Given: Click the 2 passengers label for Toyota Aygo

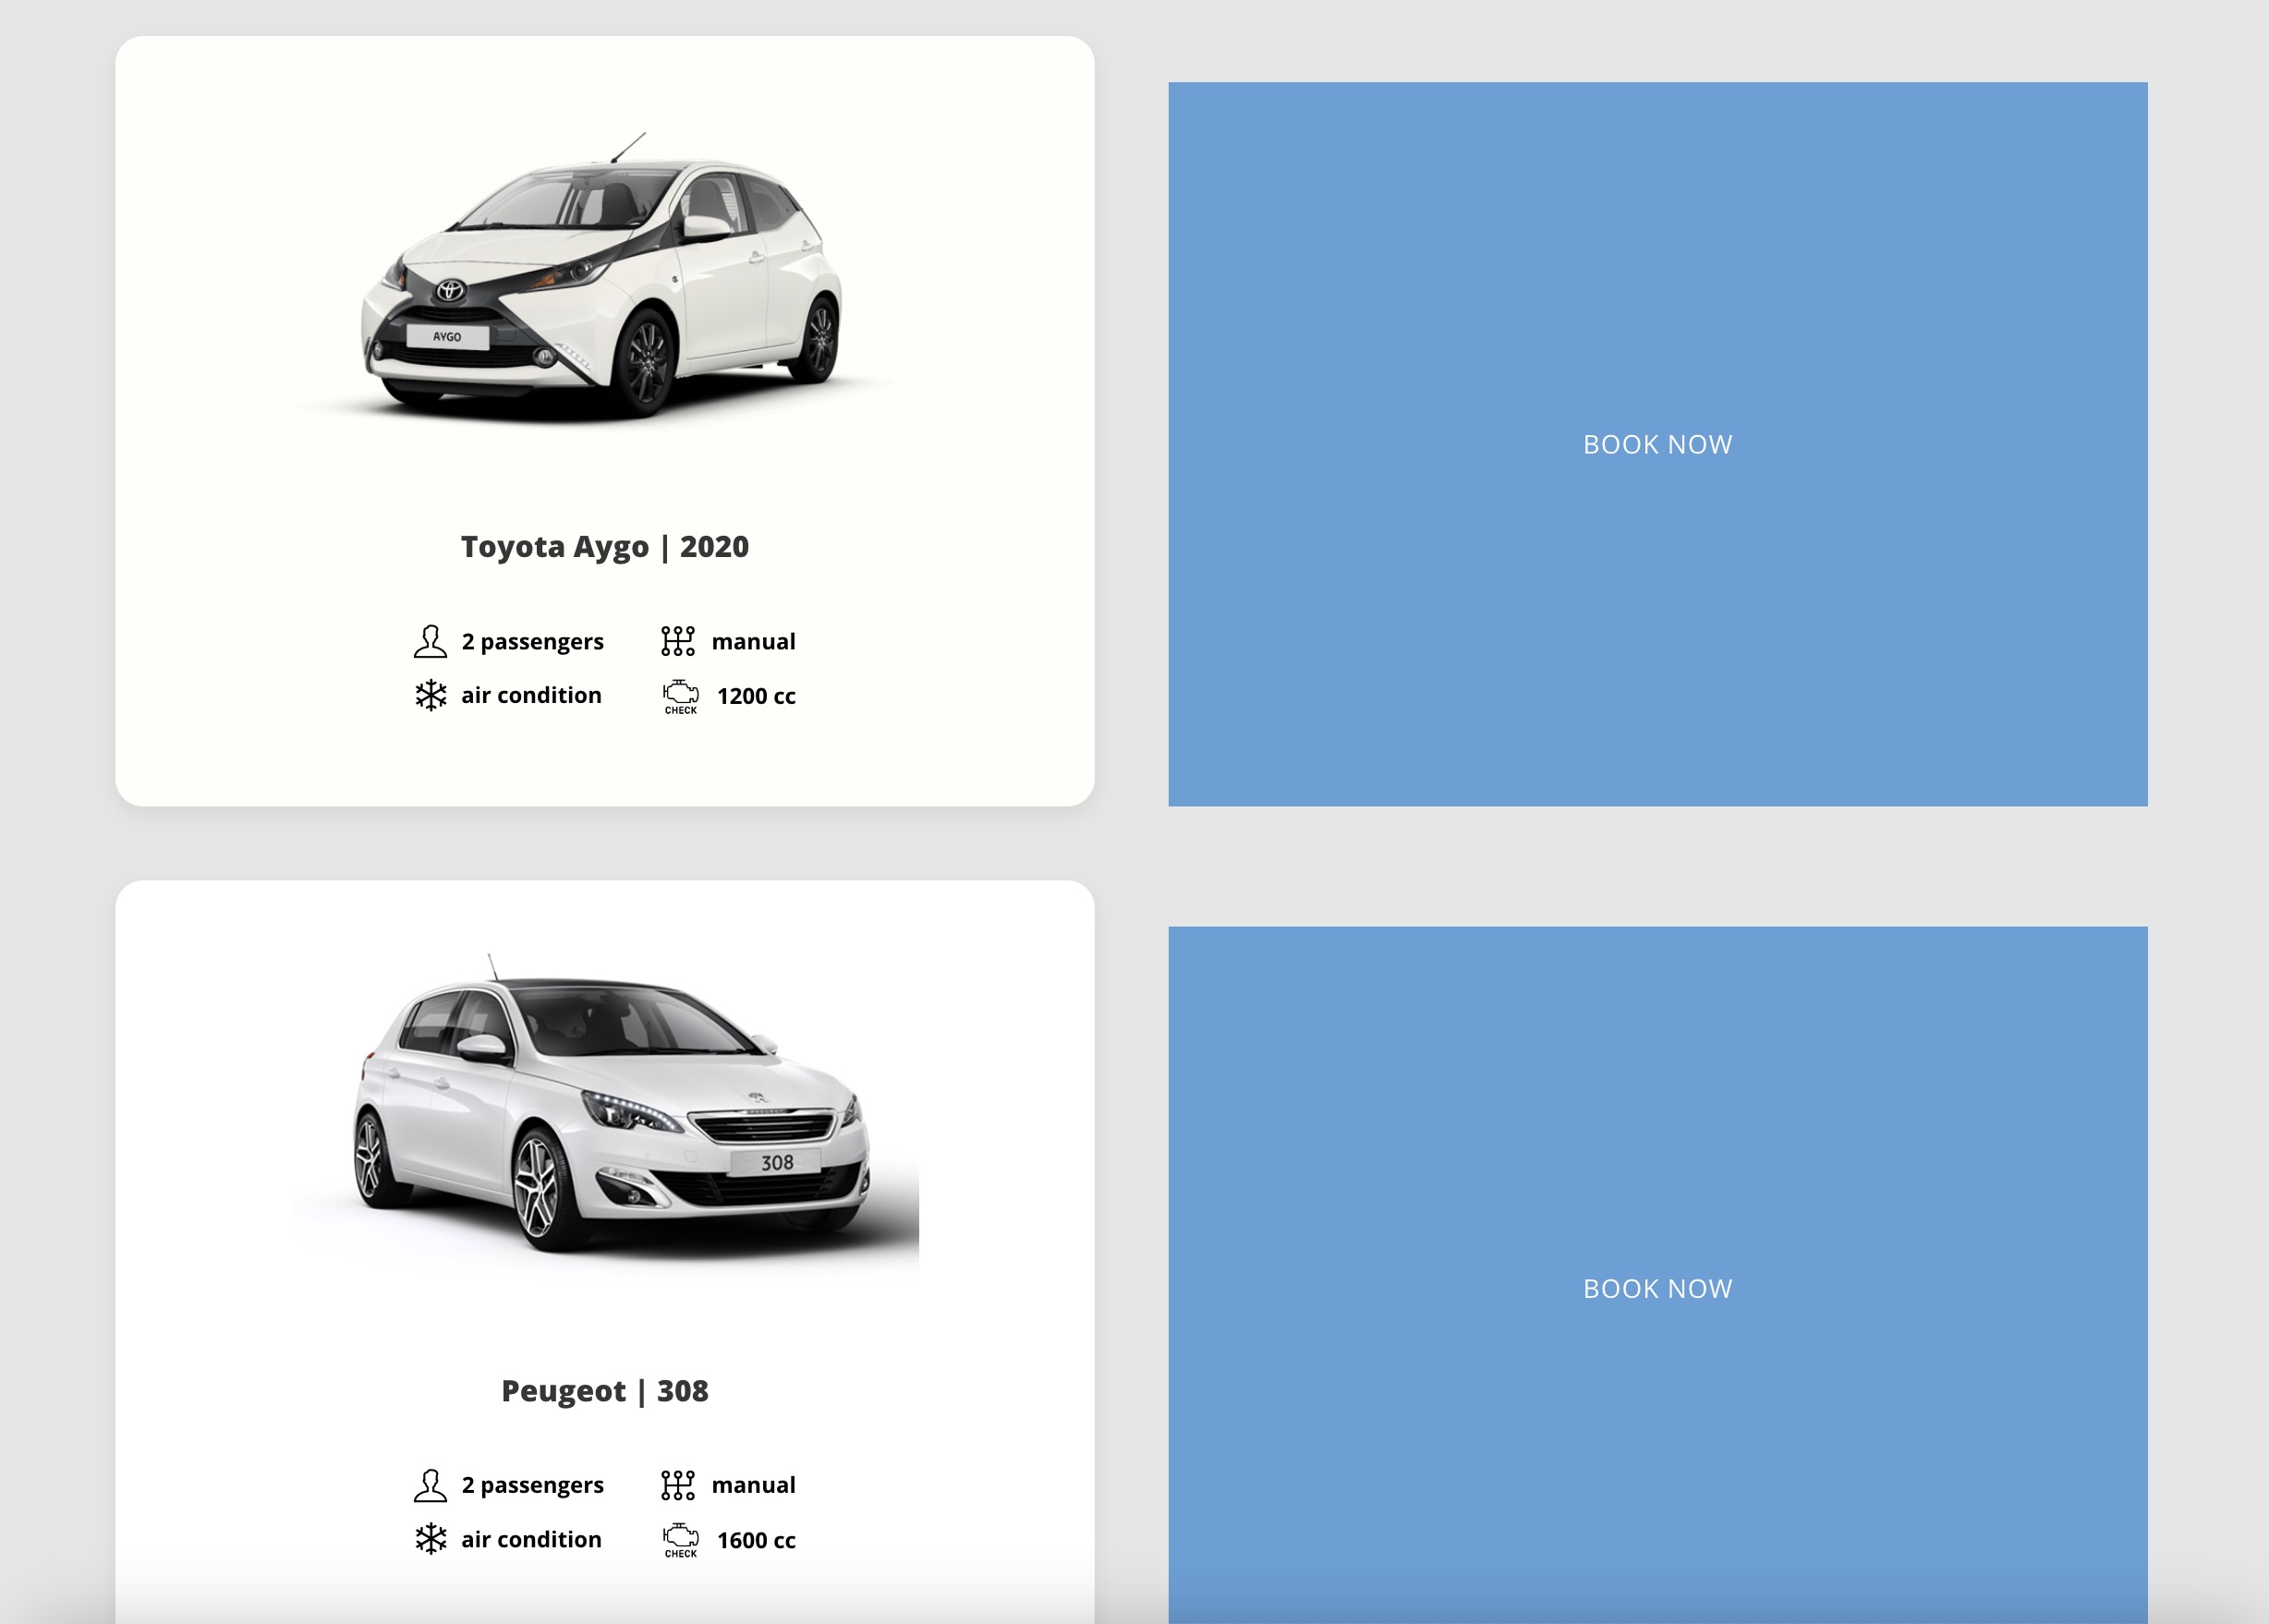Looking at the screenshot, I should (532, 642).
